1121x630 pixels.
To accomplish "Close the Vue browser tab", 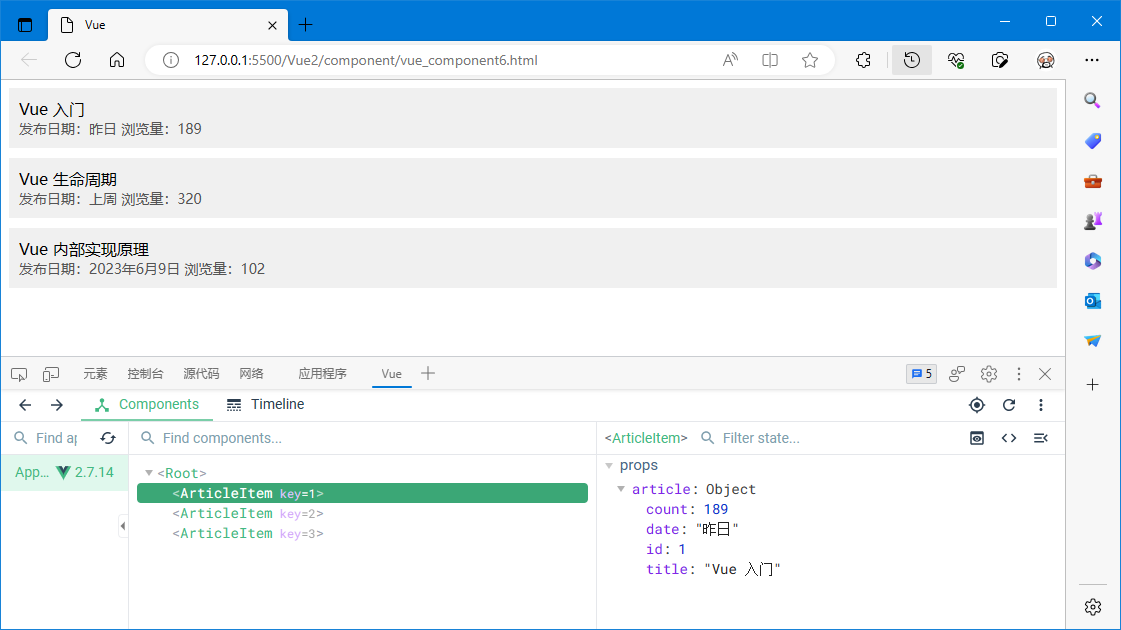I will tap(272, 25).
